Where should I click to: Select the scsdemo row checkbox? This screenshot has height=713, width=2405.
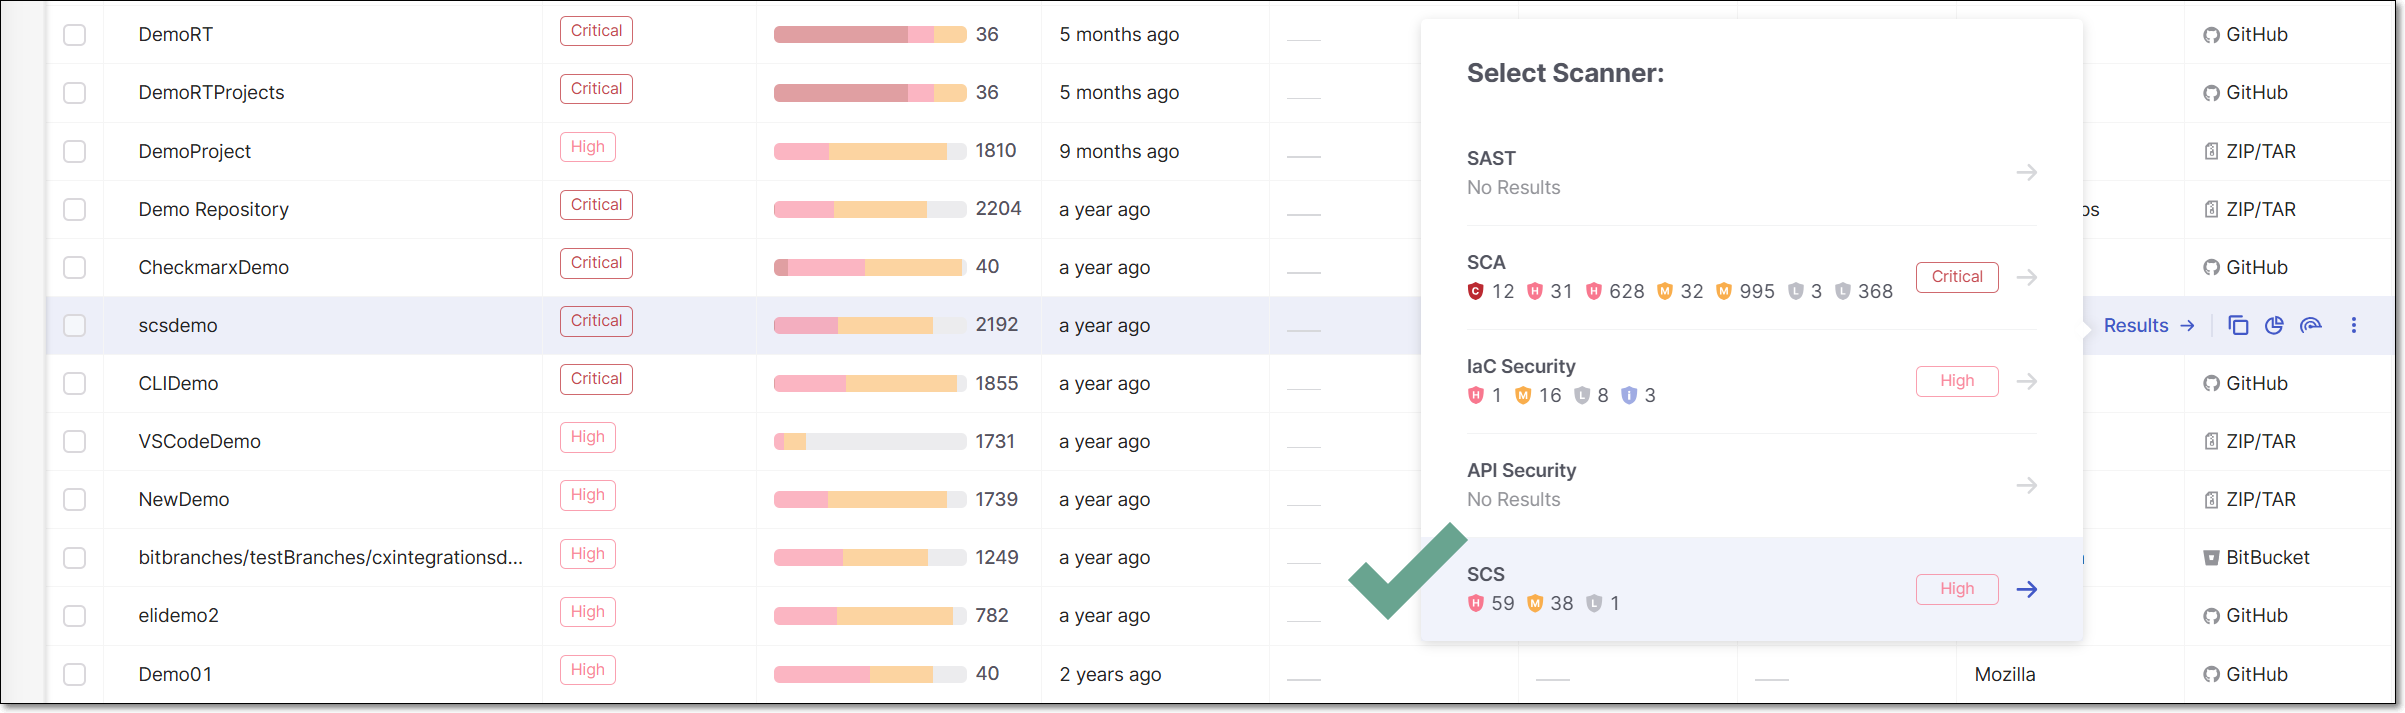[x=75, y=325]
